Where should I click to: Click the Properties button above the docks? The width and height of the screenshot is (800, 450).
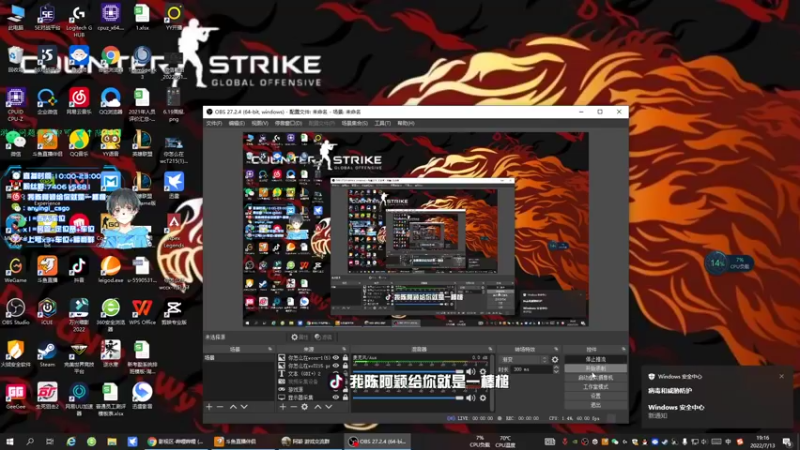pos(299,337)
